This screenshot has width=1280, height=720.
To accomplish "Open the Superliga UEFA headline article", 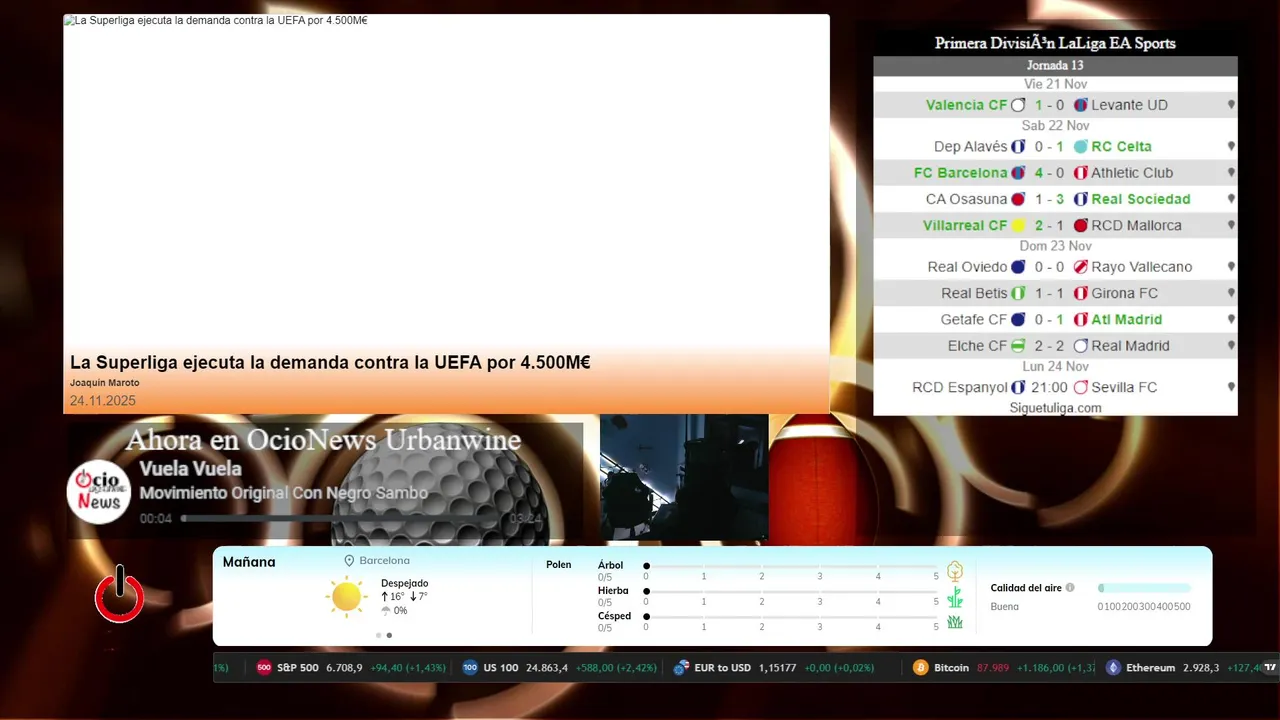I will (x=330, y=363).
